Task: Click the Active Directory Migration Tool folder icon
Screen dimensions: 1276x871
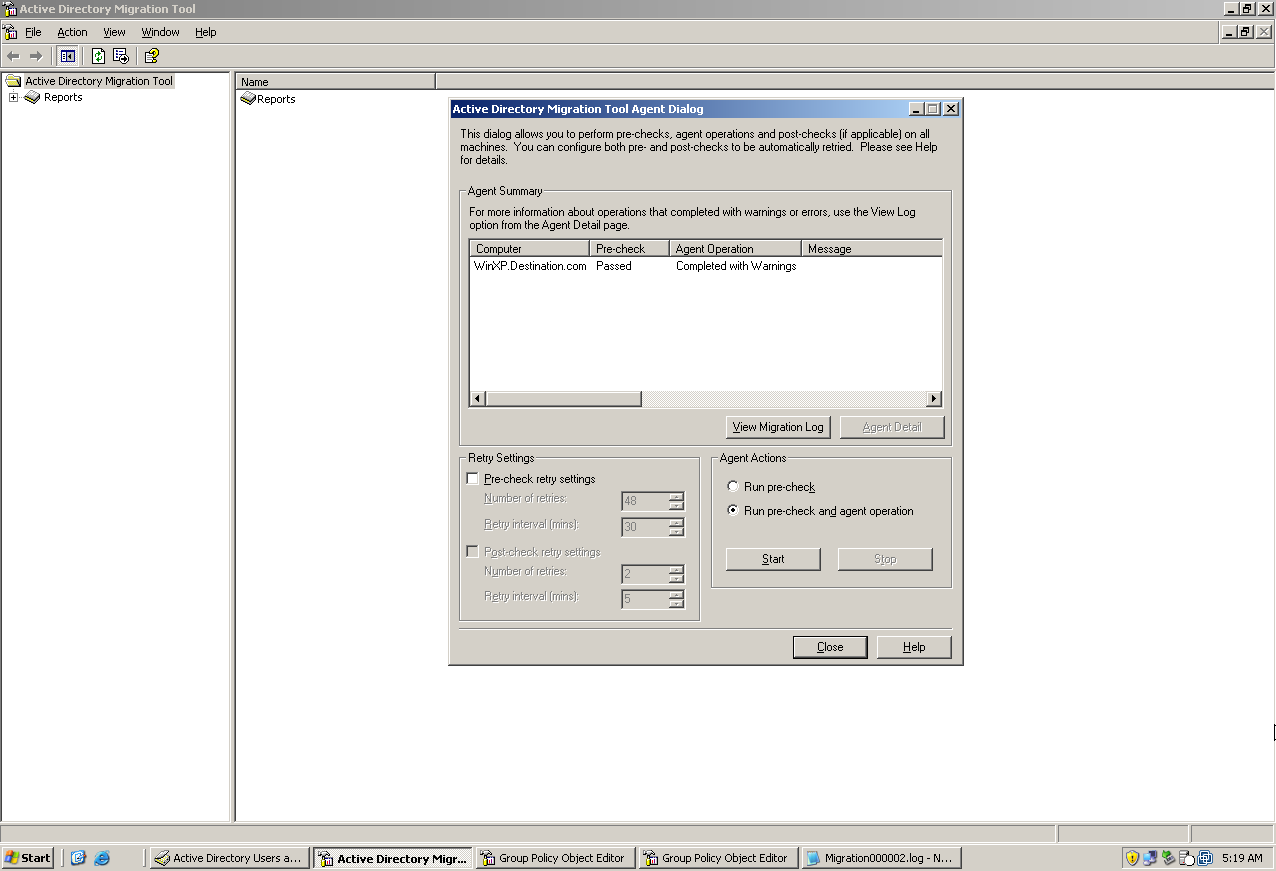Action: click(13, 81)
